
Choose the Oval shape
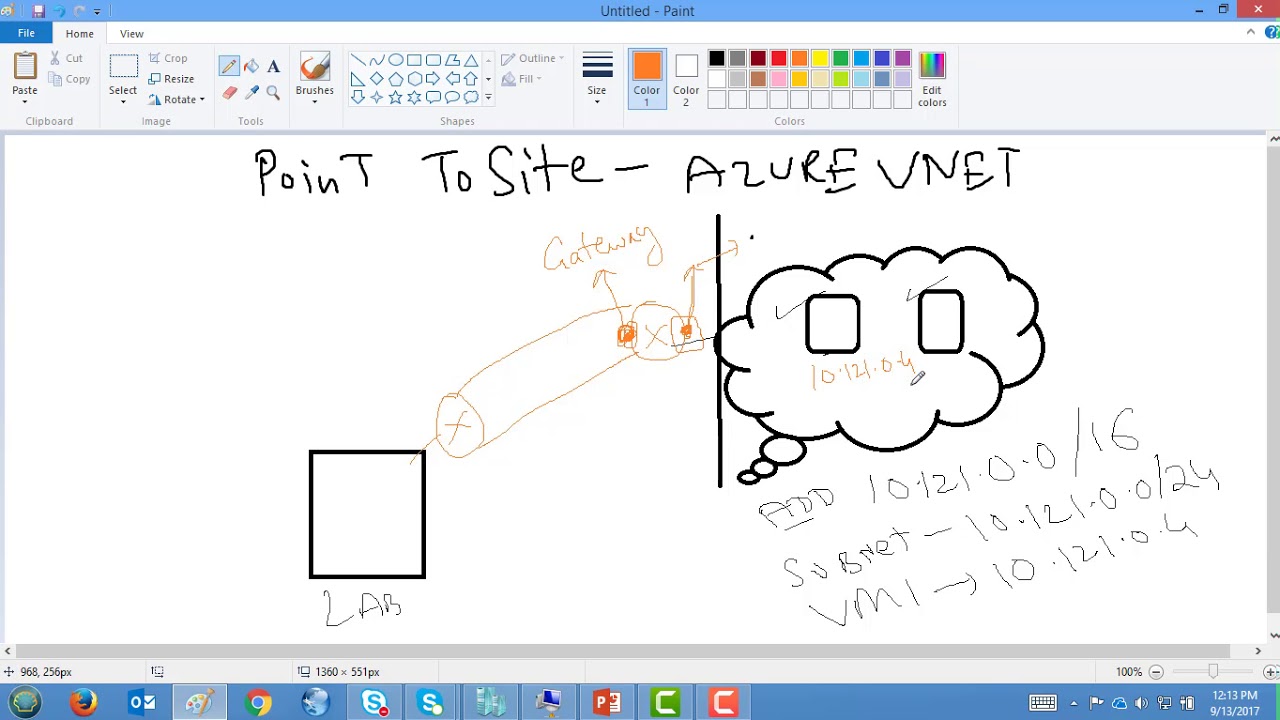tap(396, 60)
